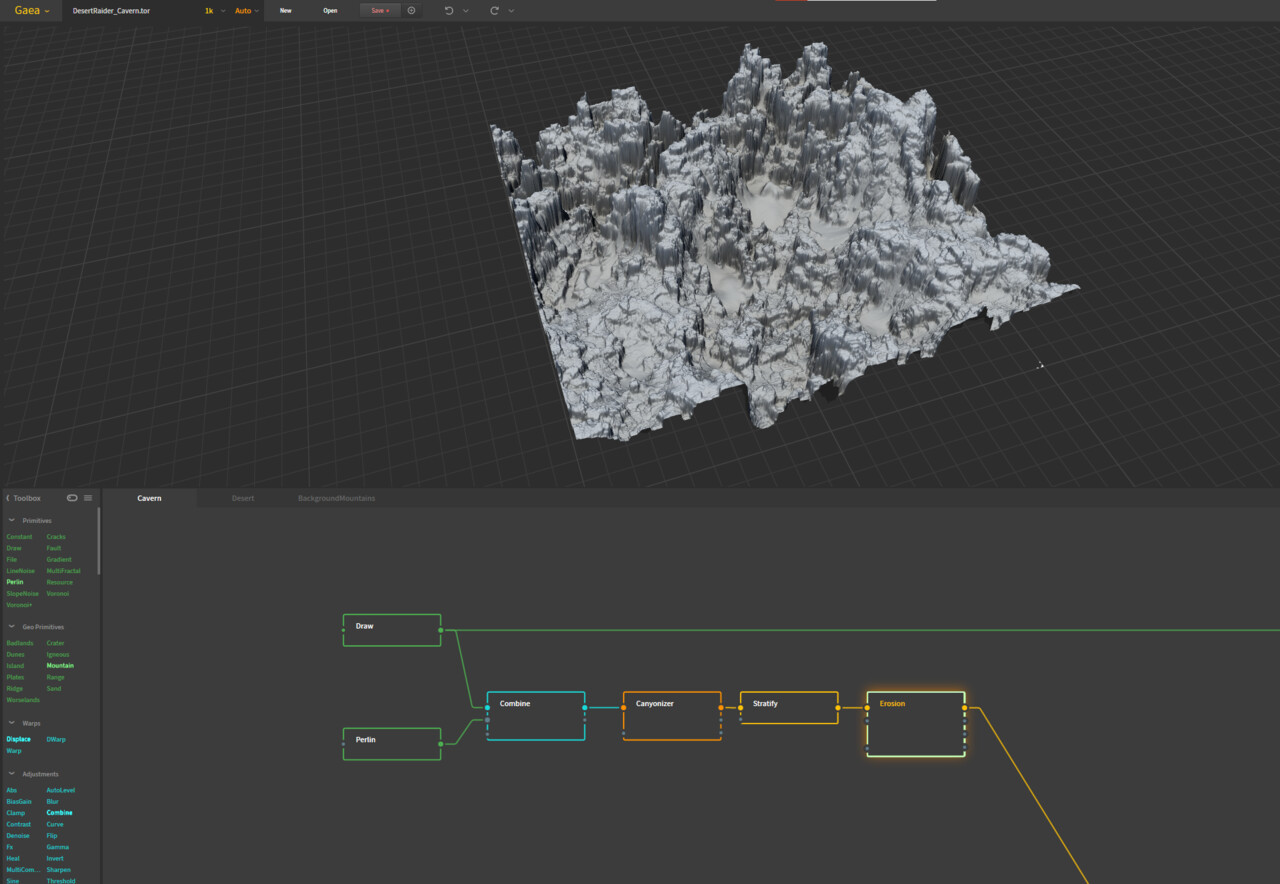Open the BackgroundMountains tab
This screenshot has height=884, width=1280.
(335, 497)
